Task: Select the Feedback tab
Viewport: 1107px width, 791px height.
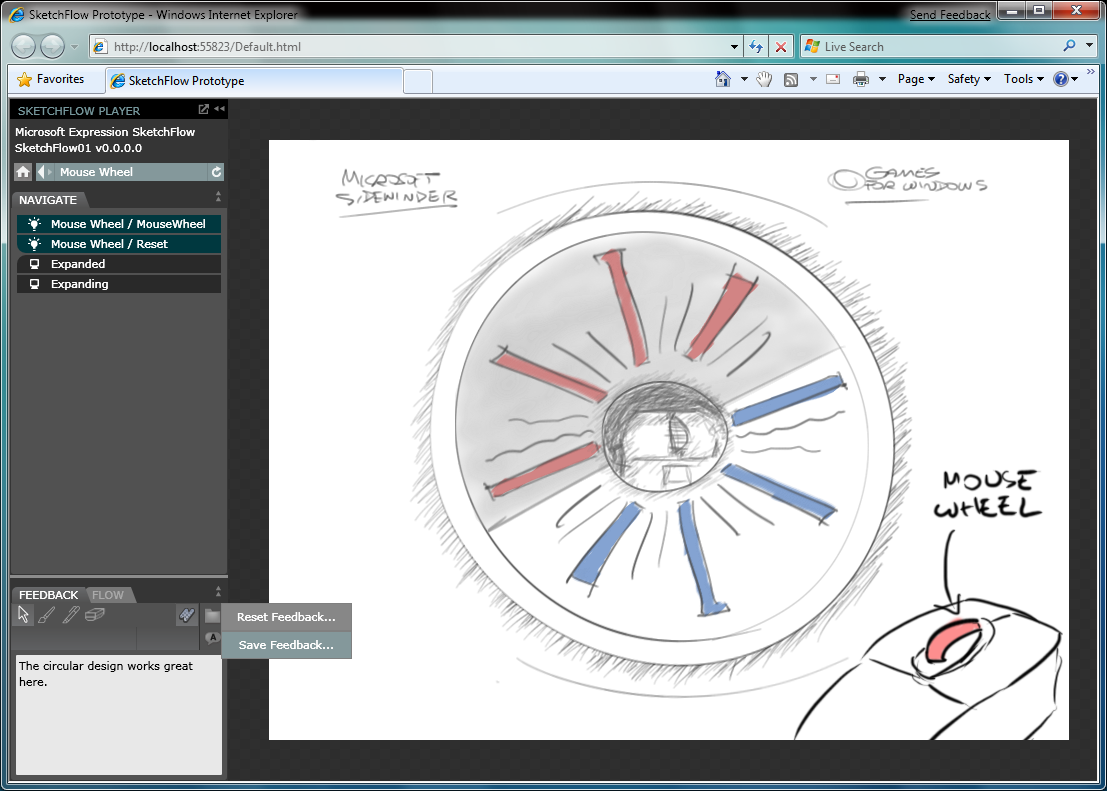Action: [48, 595]
